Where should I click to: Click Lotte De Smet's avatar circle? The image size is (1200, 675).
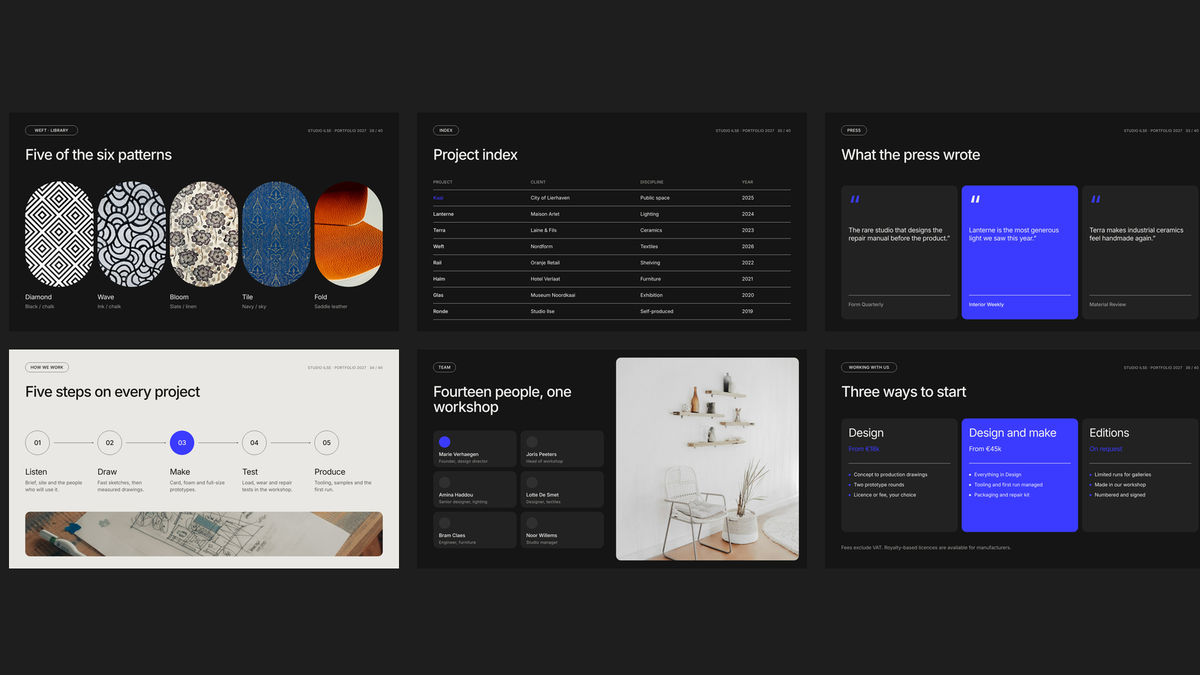point(532,482)
